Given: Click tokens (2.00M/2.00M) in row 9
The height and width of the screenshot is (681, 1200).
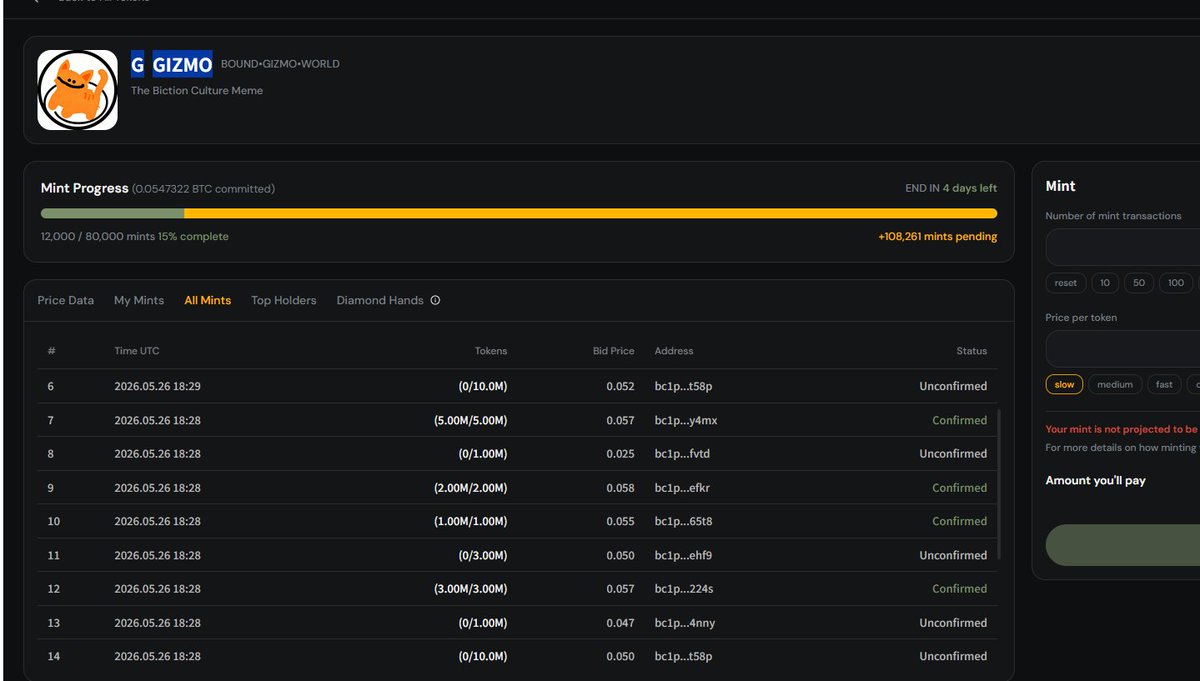Looking at the screenshot, I should pyautogui.click(x=470, y=488).
